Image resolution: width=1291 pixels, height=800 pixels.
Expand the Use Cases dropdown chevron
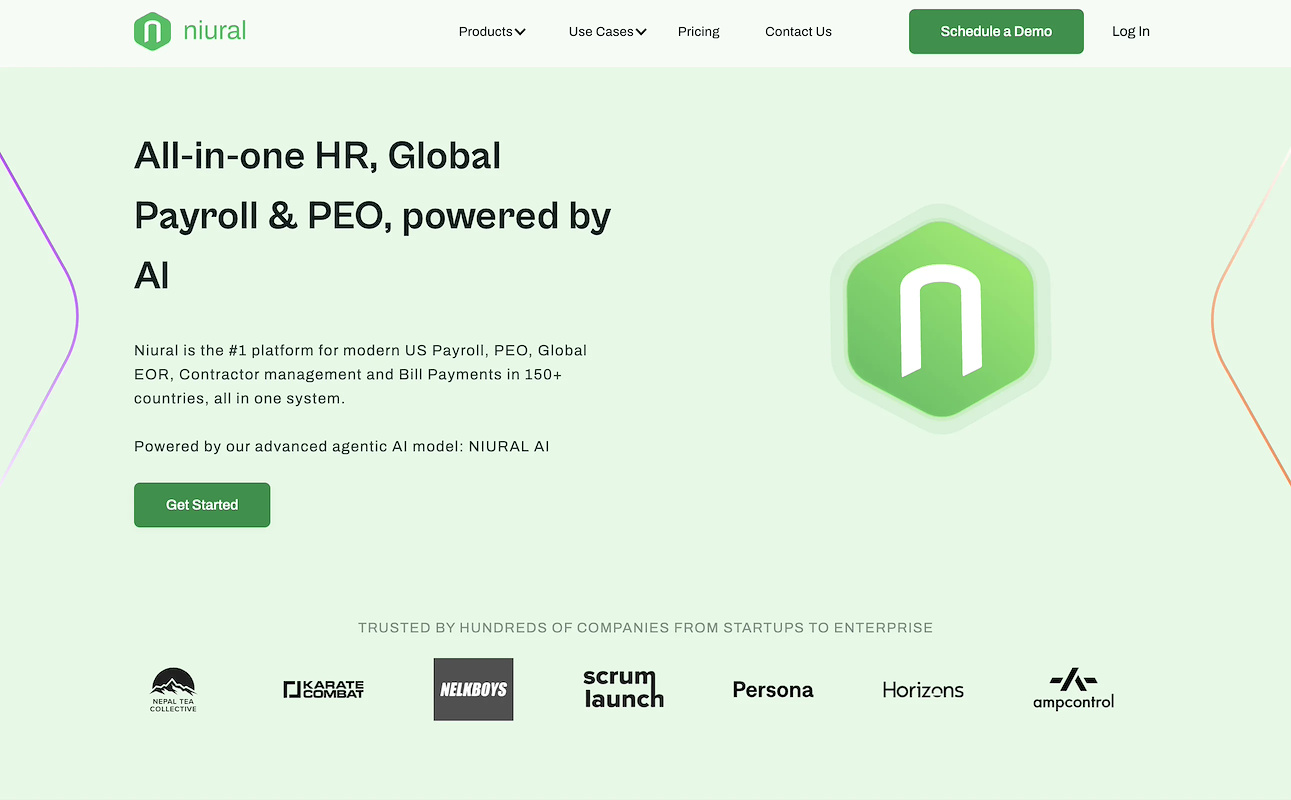641,32
